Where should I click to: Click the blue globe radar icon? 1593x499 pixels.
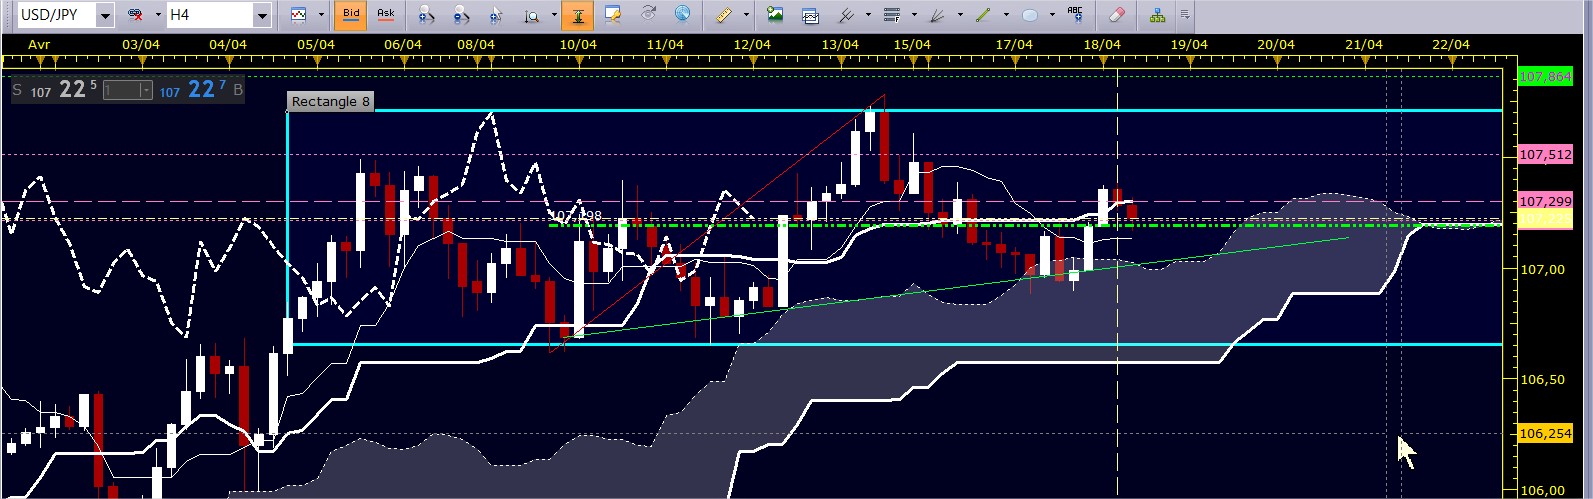point(682,15)
